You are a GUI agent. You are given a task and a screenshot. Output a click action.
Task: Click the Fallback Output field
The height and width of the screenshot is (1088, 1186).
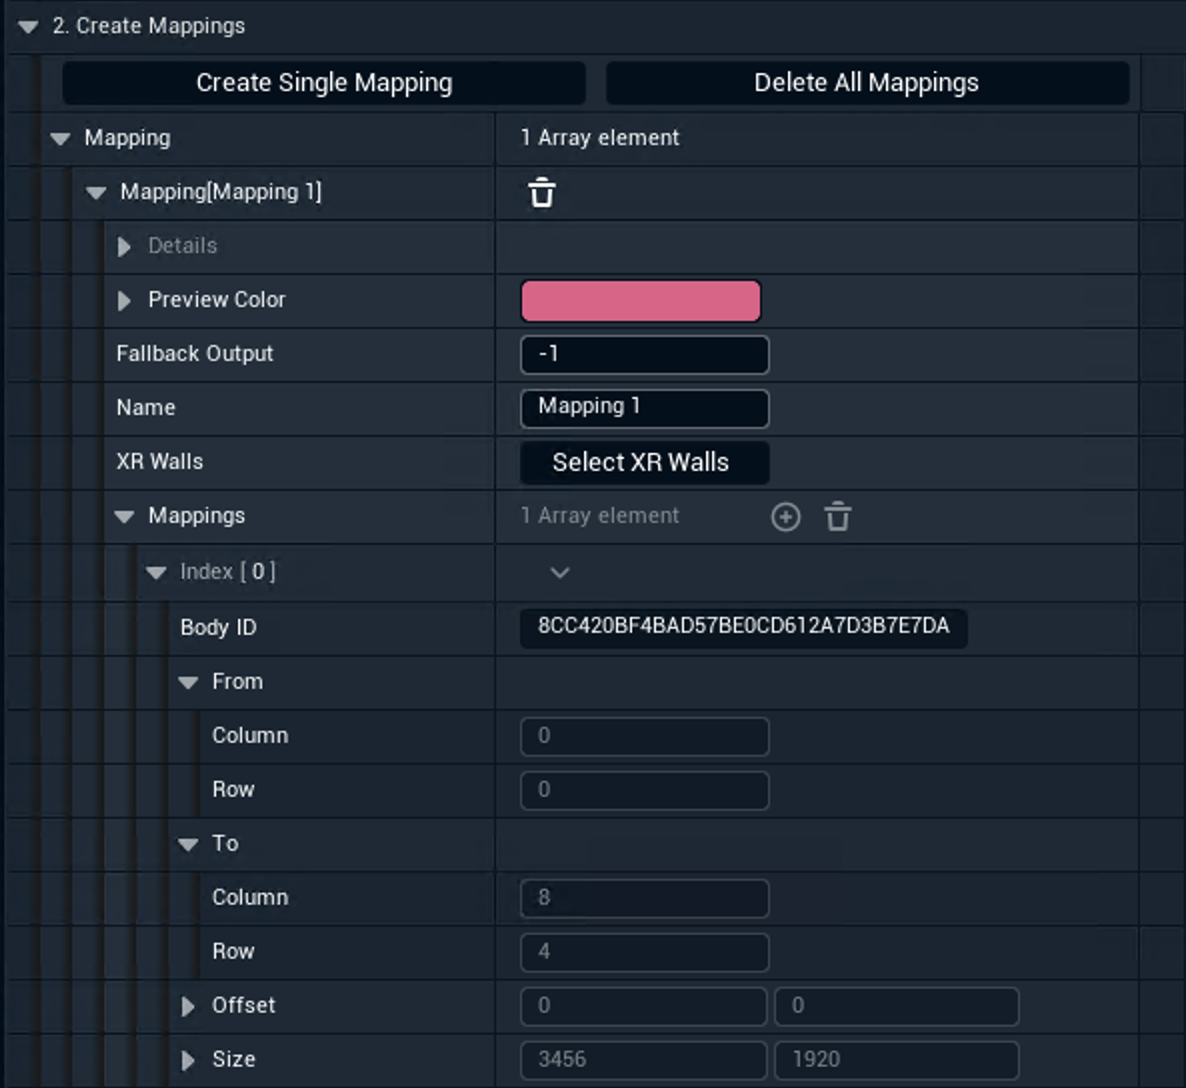tap(644, 355)
